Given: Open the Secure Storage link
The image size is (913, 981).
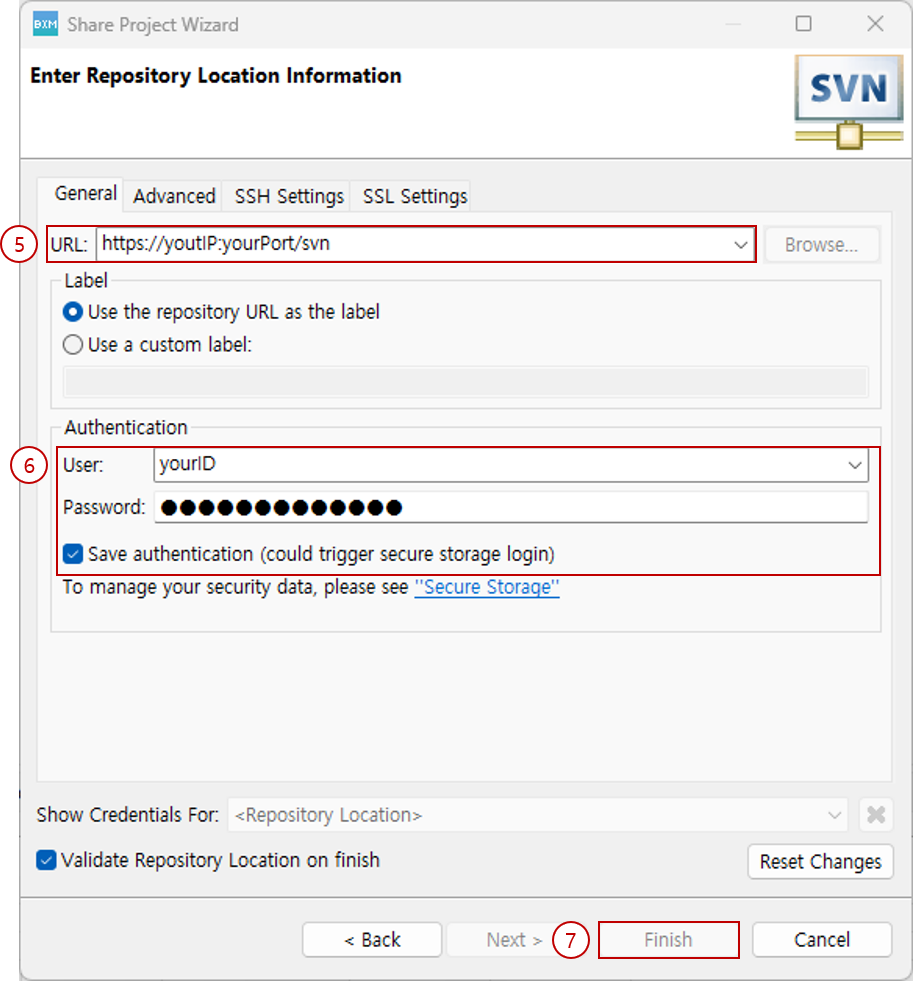Looking at the screenshot, I should click(x=487, y=587).
